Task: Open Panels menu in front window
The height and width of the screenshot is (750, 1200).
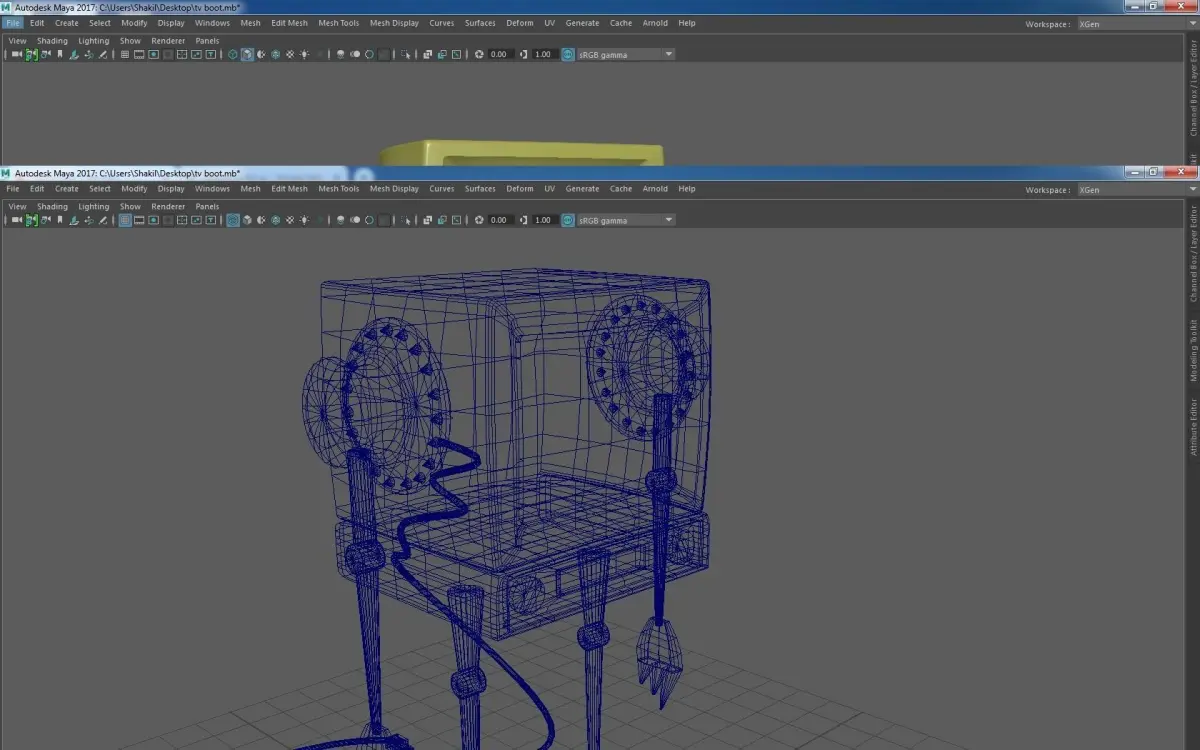Action: click(207, 207)
